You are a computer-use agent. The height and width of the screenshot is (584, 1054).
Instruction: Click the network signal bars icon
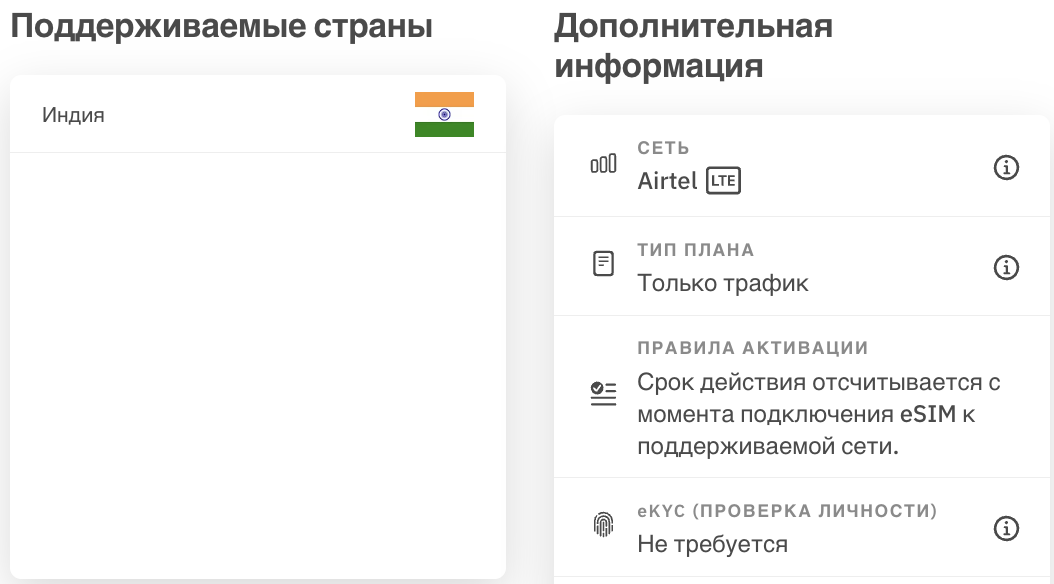click(603, 164)
